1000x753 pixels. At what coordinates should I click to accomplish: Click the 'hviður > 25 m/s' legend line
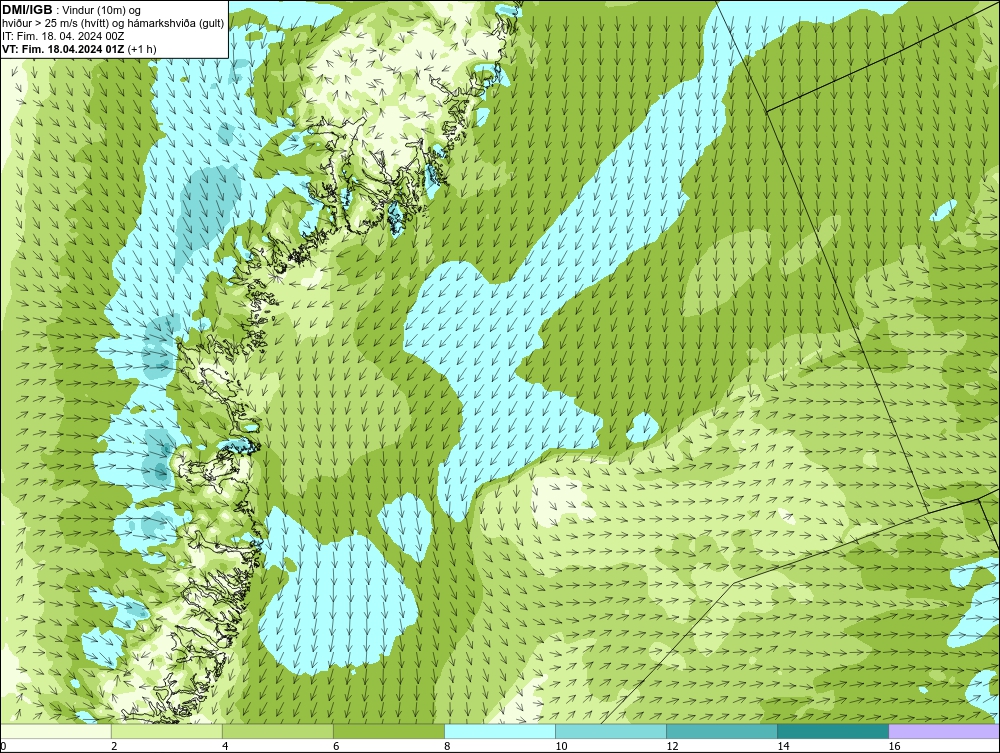coord(113,24)
